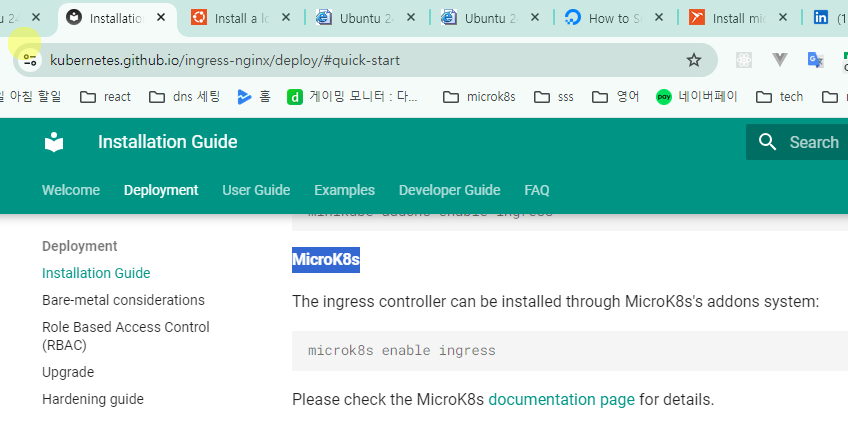Click the Installation Guide header title
This screenshot has width=848, height=427.
coord(168,142)
